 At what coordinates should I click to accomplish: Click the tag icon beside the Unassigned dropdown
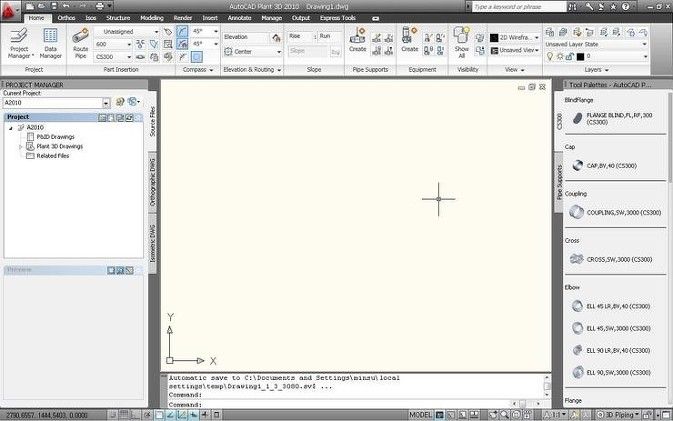[x=168, y=32]
